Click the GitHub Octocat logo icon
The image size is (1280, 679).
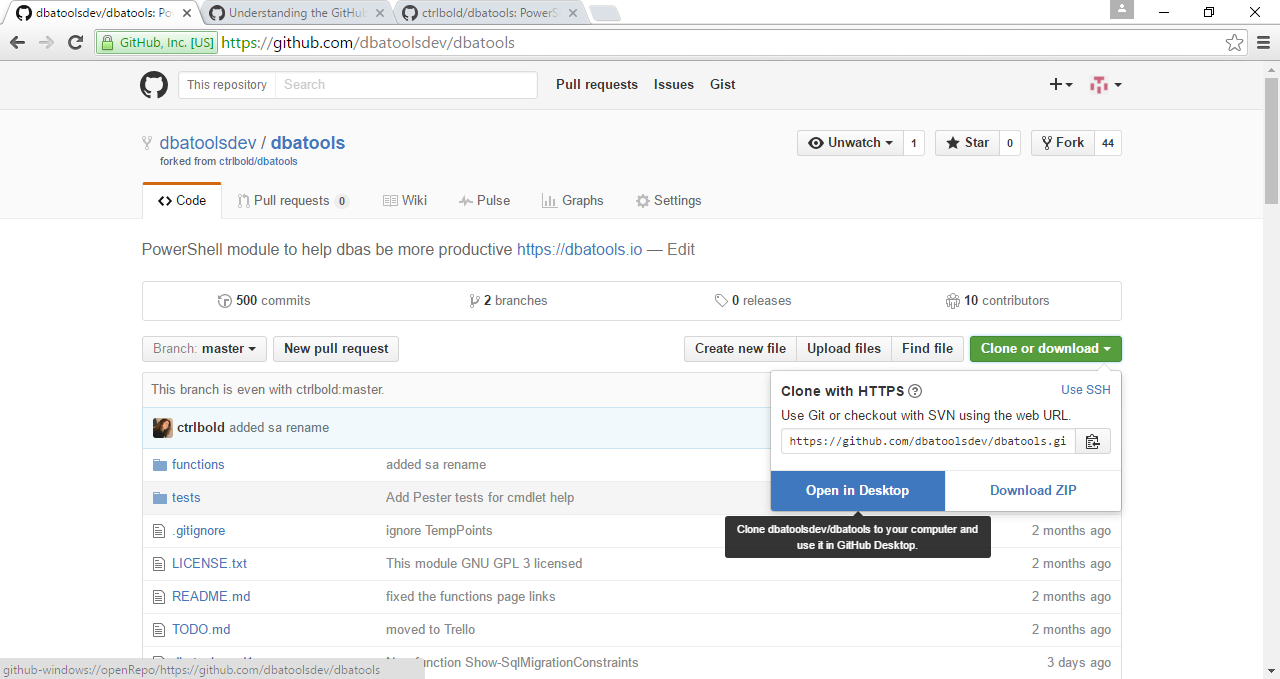point(154,85)
